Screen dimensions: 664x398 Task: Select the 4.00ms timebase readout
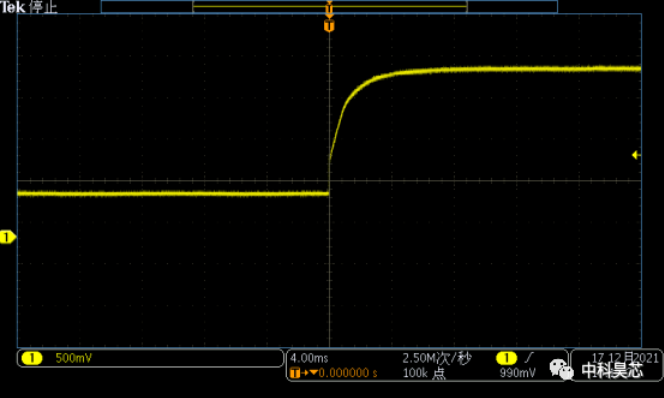coord(309,358)
